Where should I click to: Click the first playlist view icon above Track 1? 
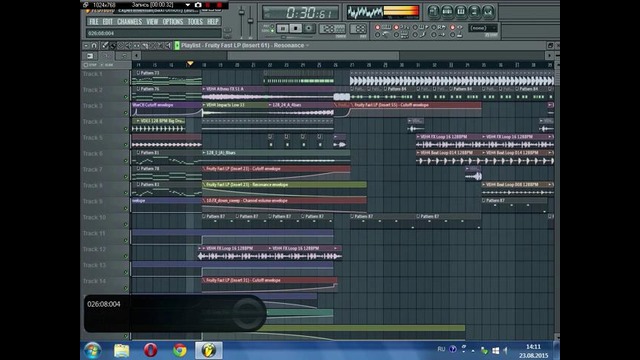pyautogui.click(x=90, y=56)
